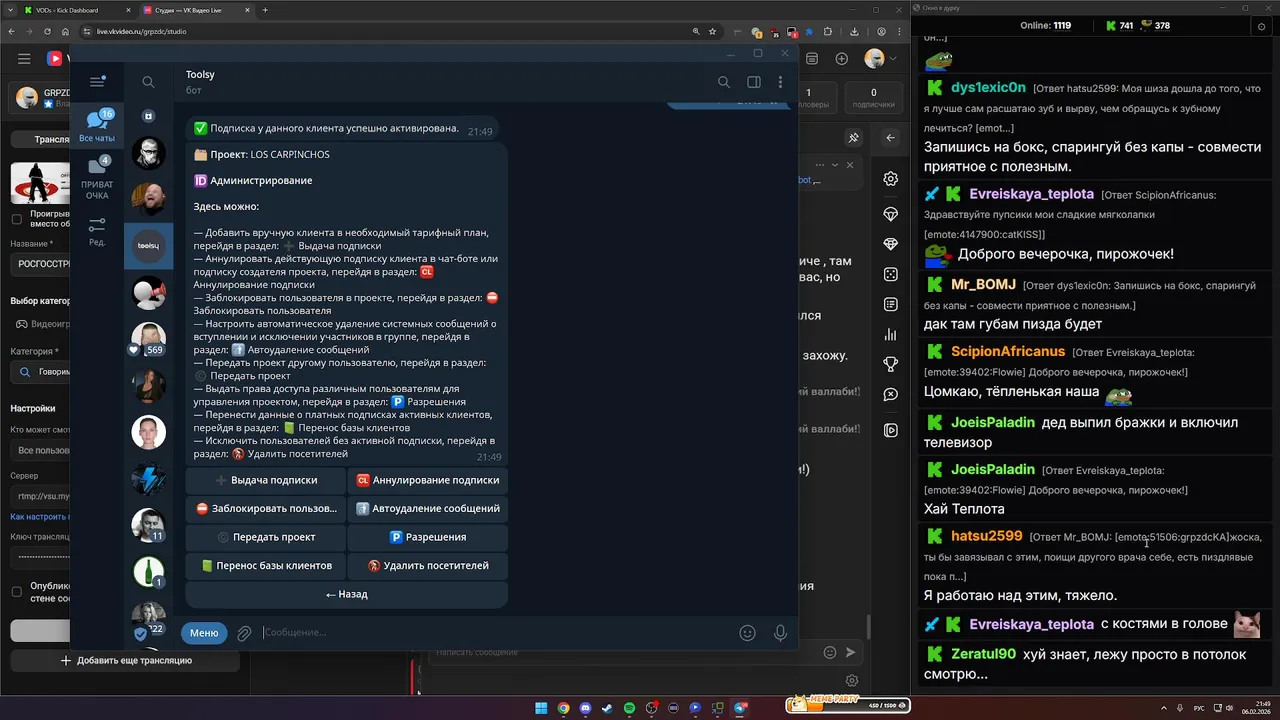This screenshot has width=1280, height=720.
Task: Search within the Toolsy chat
Action: (x=723, y=82)
